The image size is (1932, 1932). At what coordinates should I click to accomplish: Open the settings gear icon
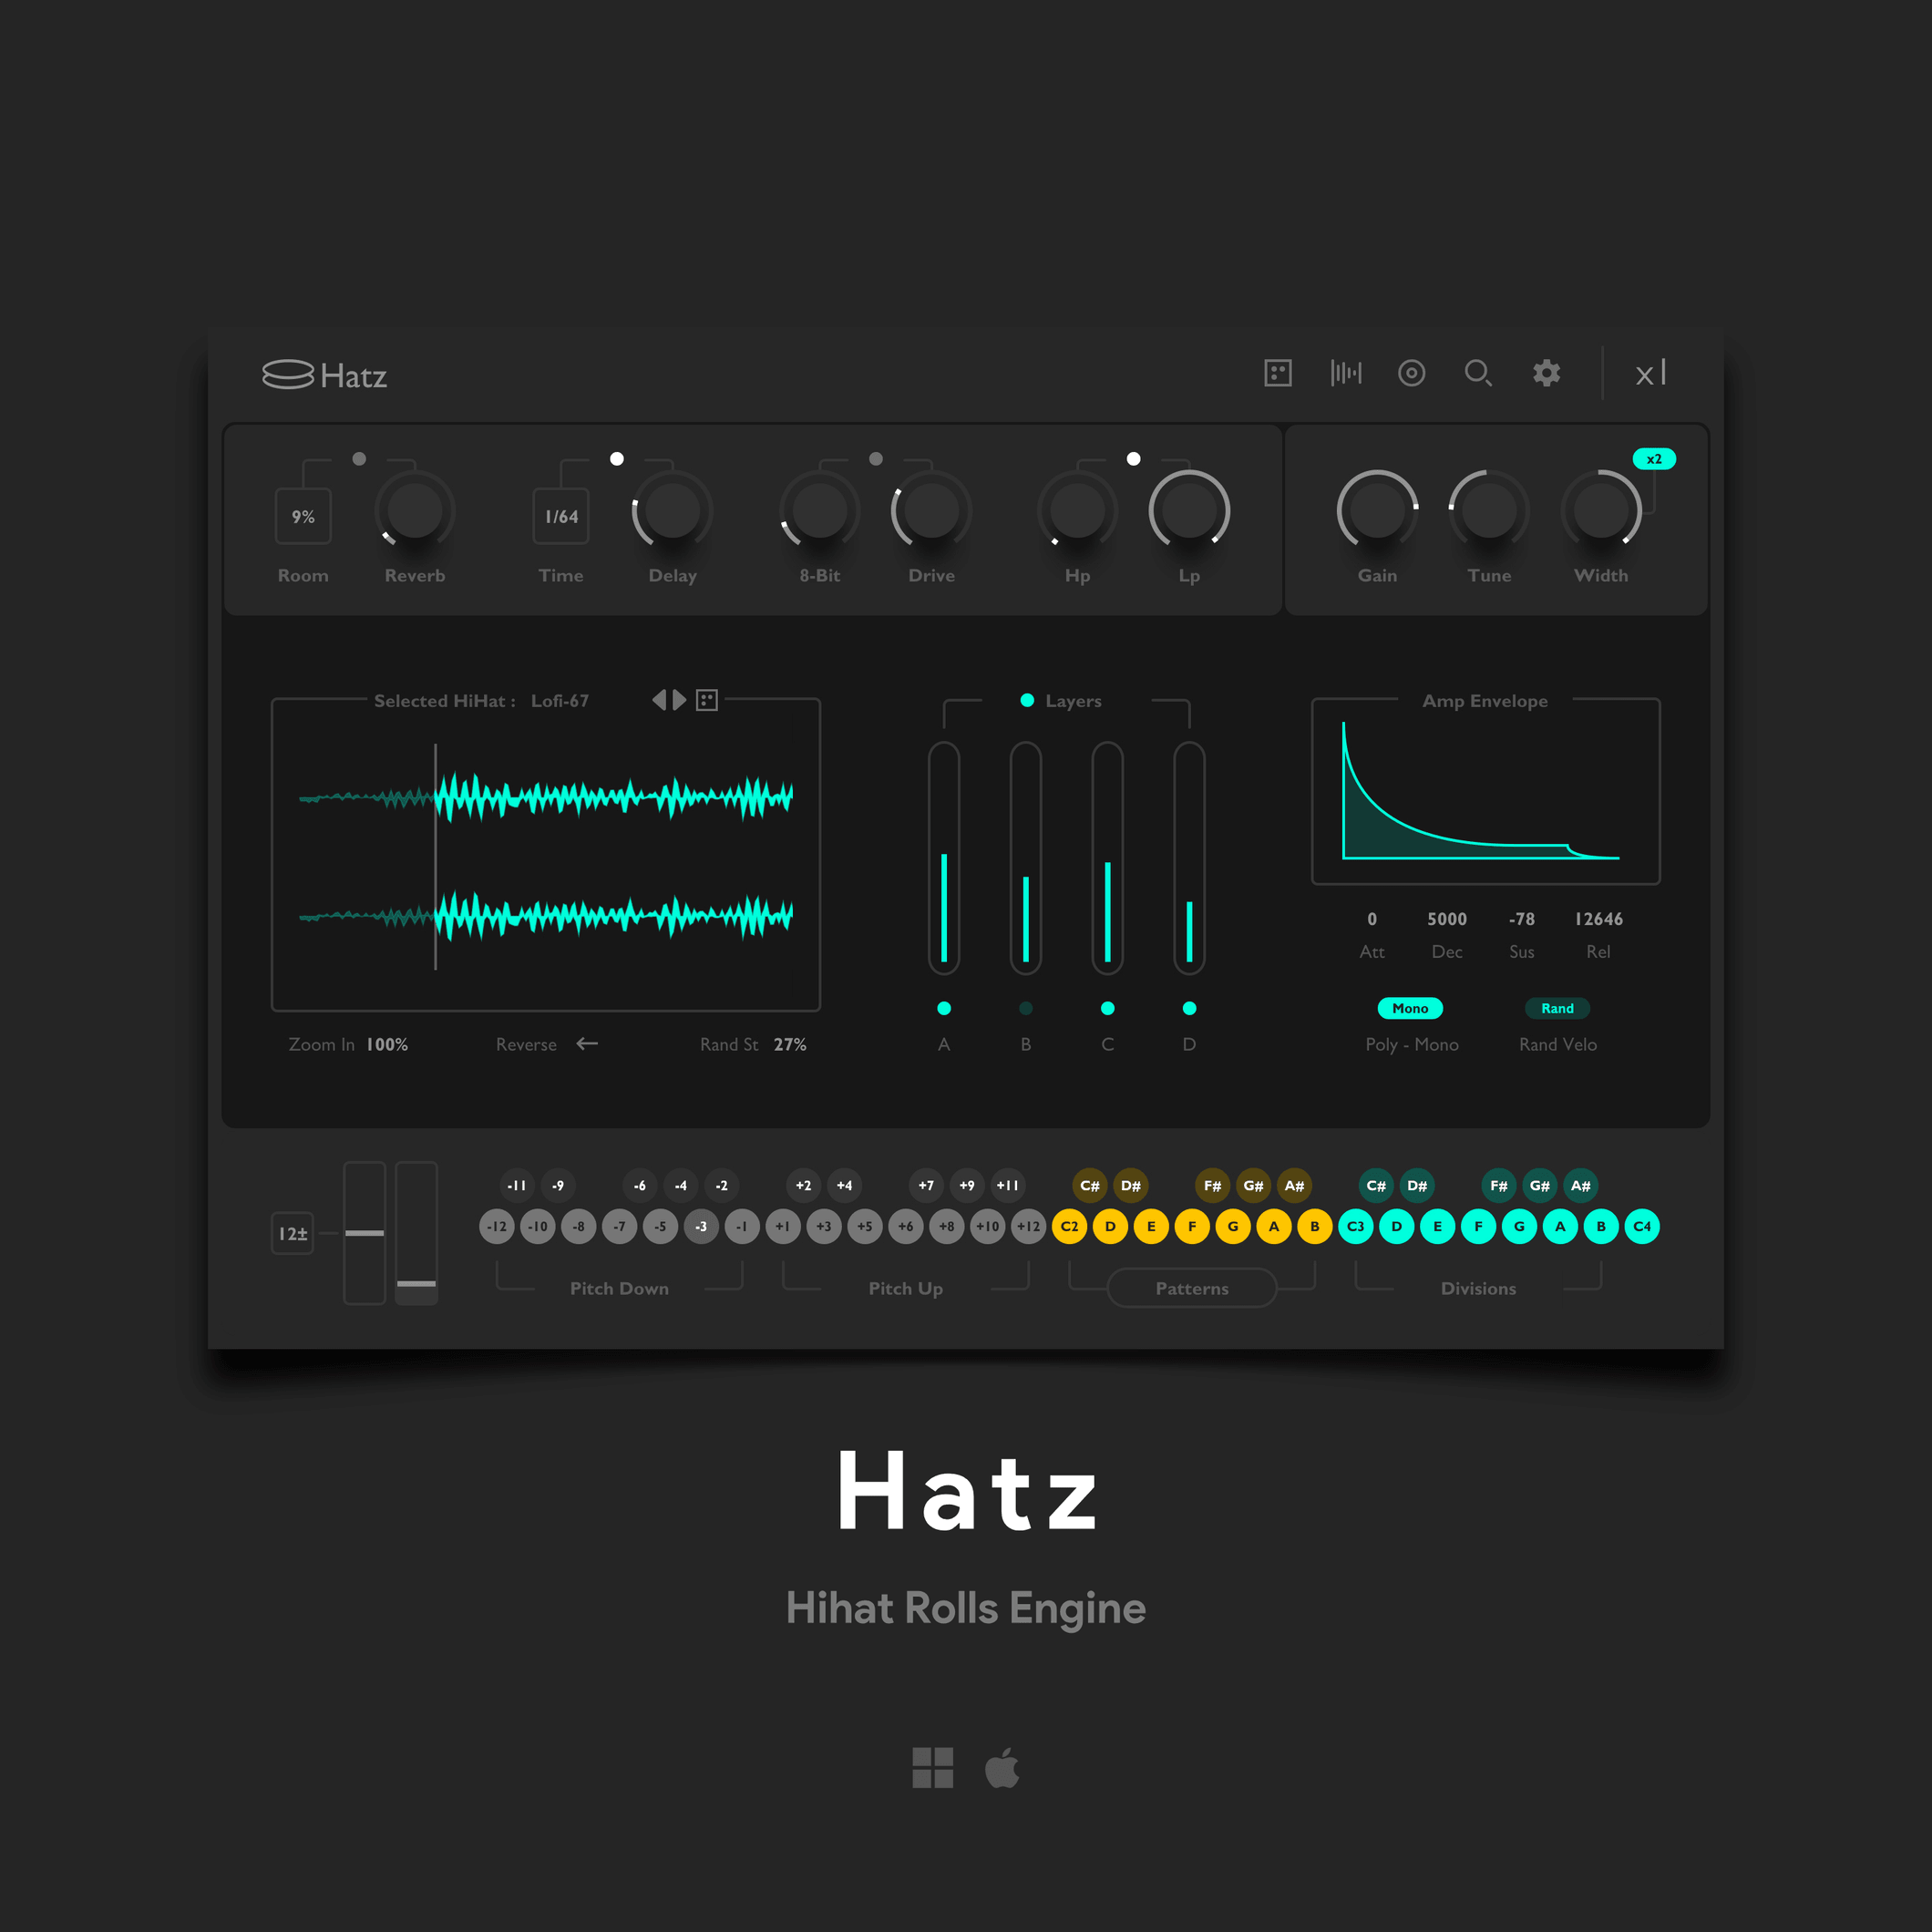(x=1546, y=372)
